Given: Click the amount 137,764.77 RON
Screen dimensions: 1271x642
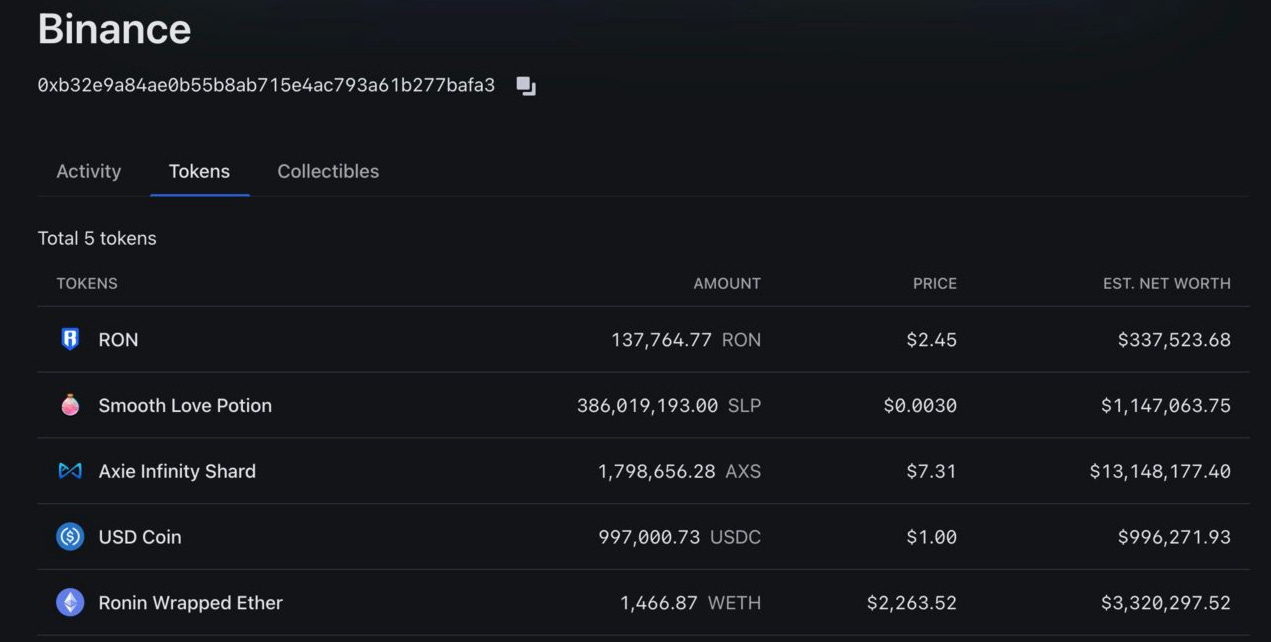Looking at the screenshot, I should coord(686,340).
